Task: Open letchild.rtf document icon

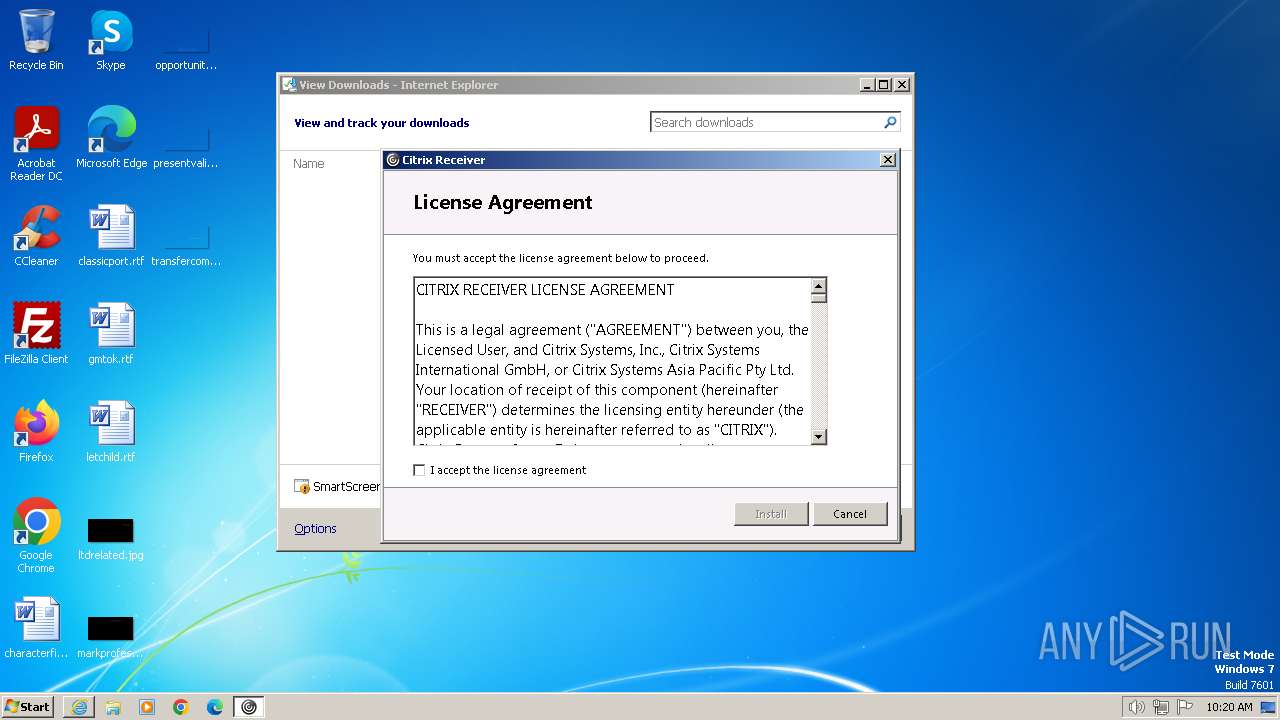Action: (x=111, y=431)
